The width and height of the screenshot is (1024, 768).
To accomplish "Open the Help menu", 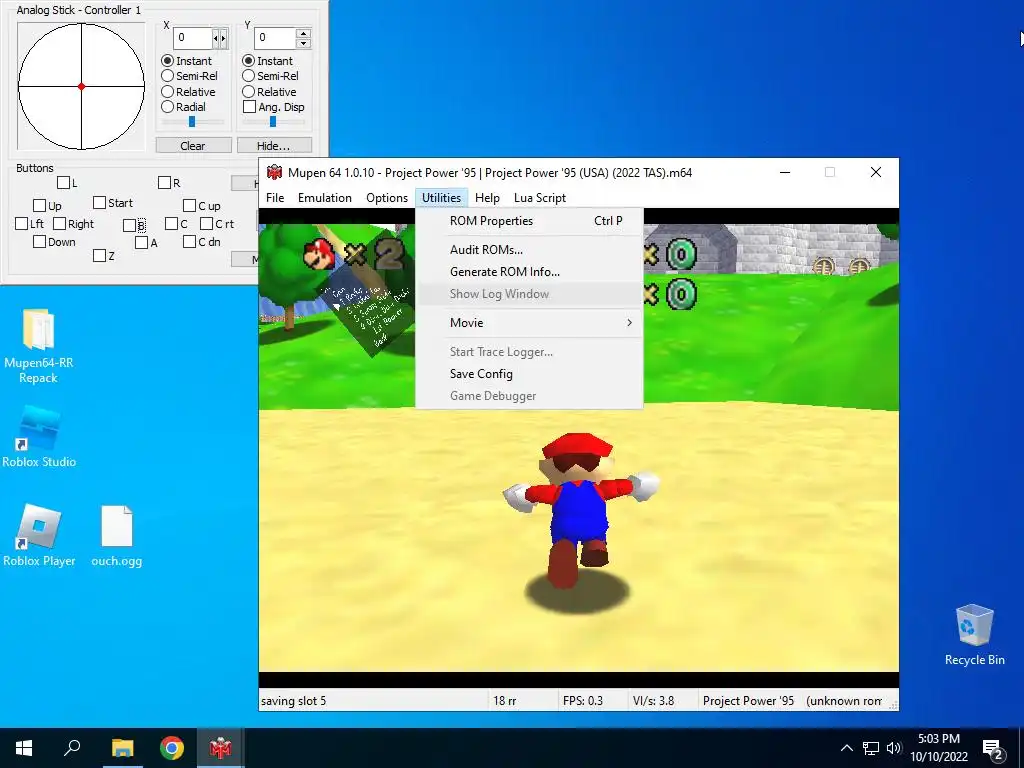I will (487, 198).
